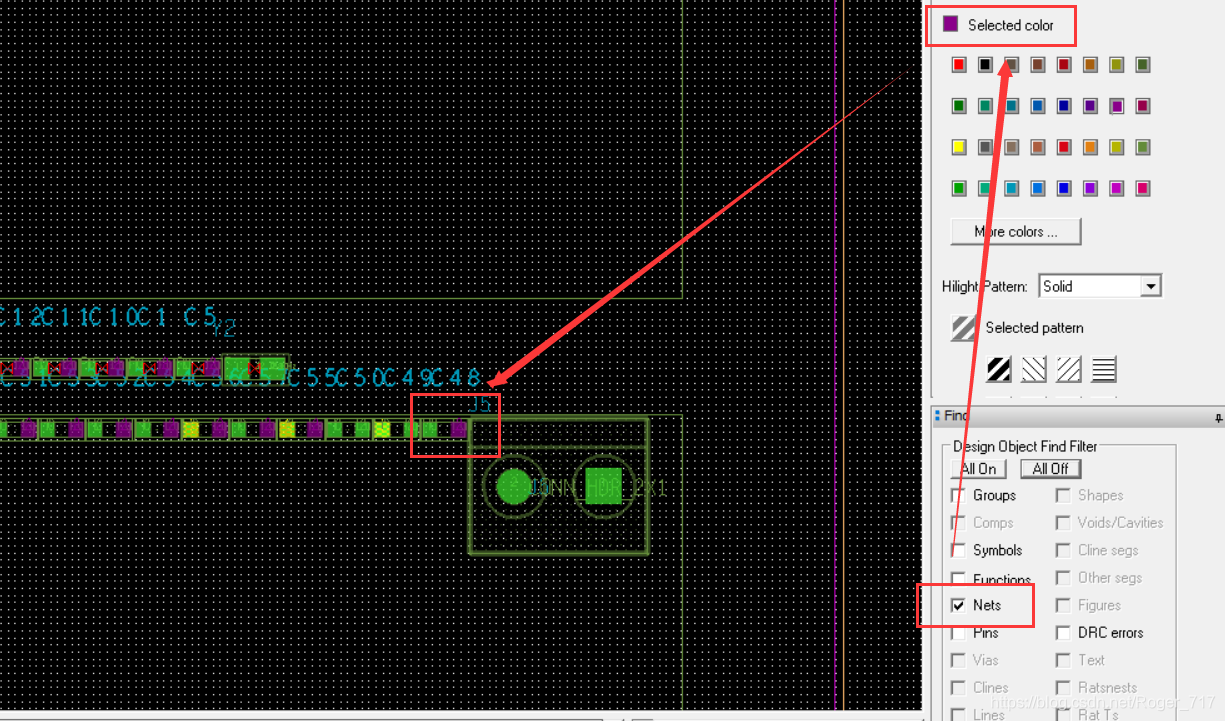This screenshot has width=1225, height=721.
Task: Click the purple pad left of J5
Action: pos(458,430)
